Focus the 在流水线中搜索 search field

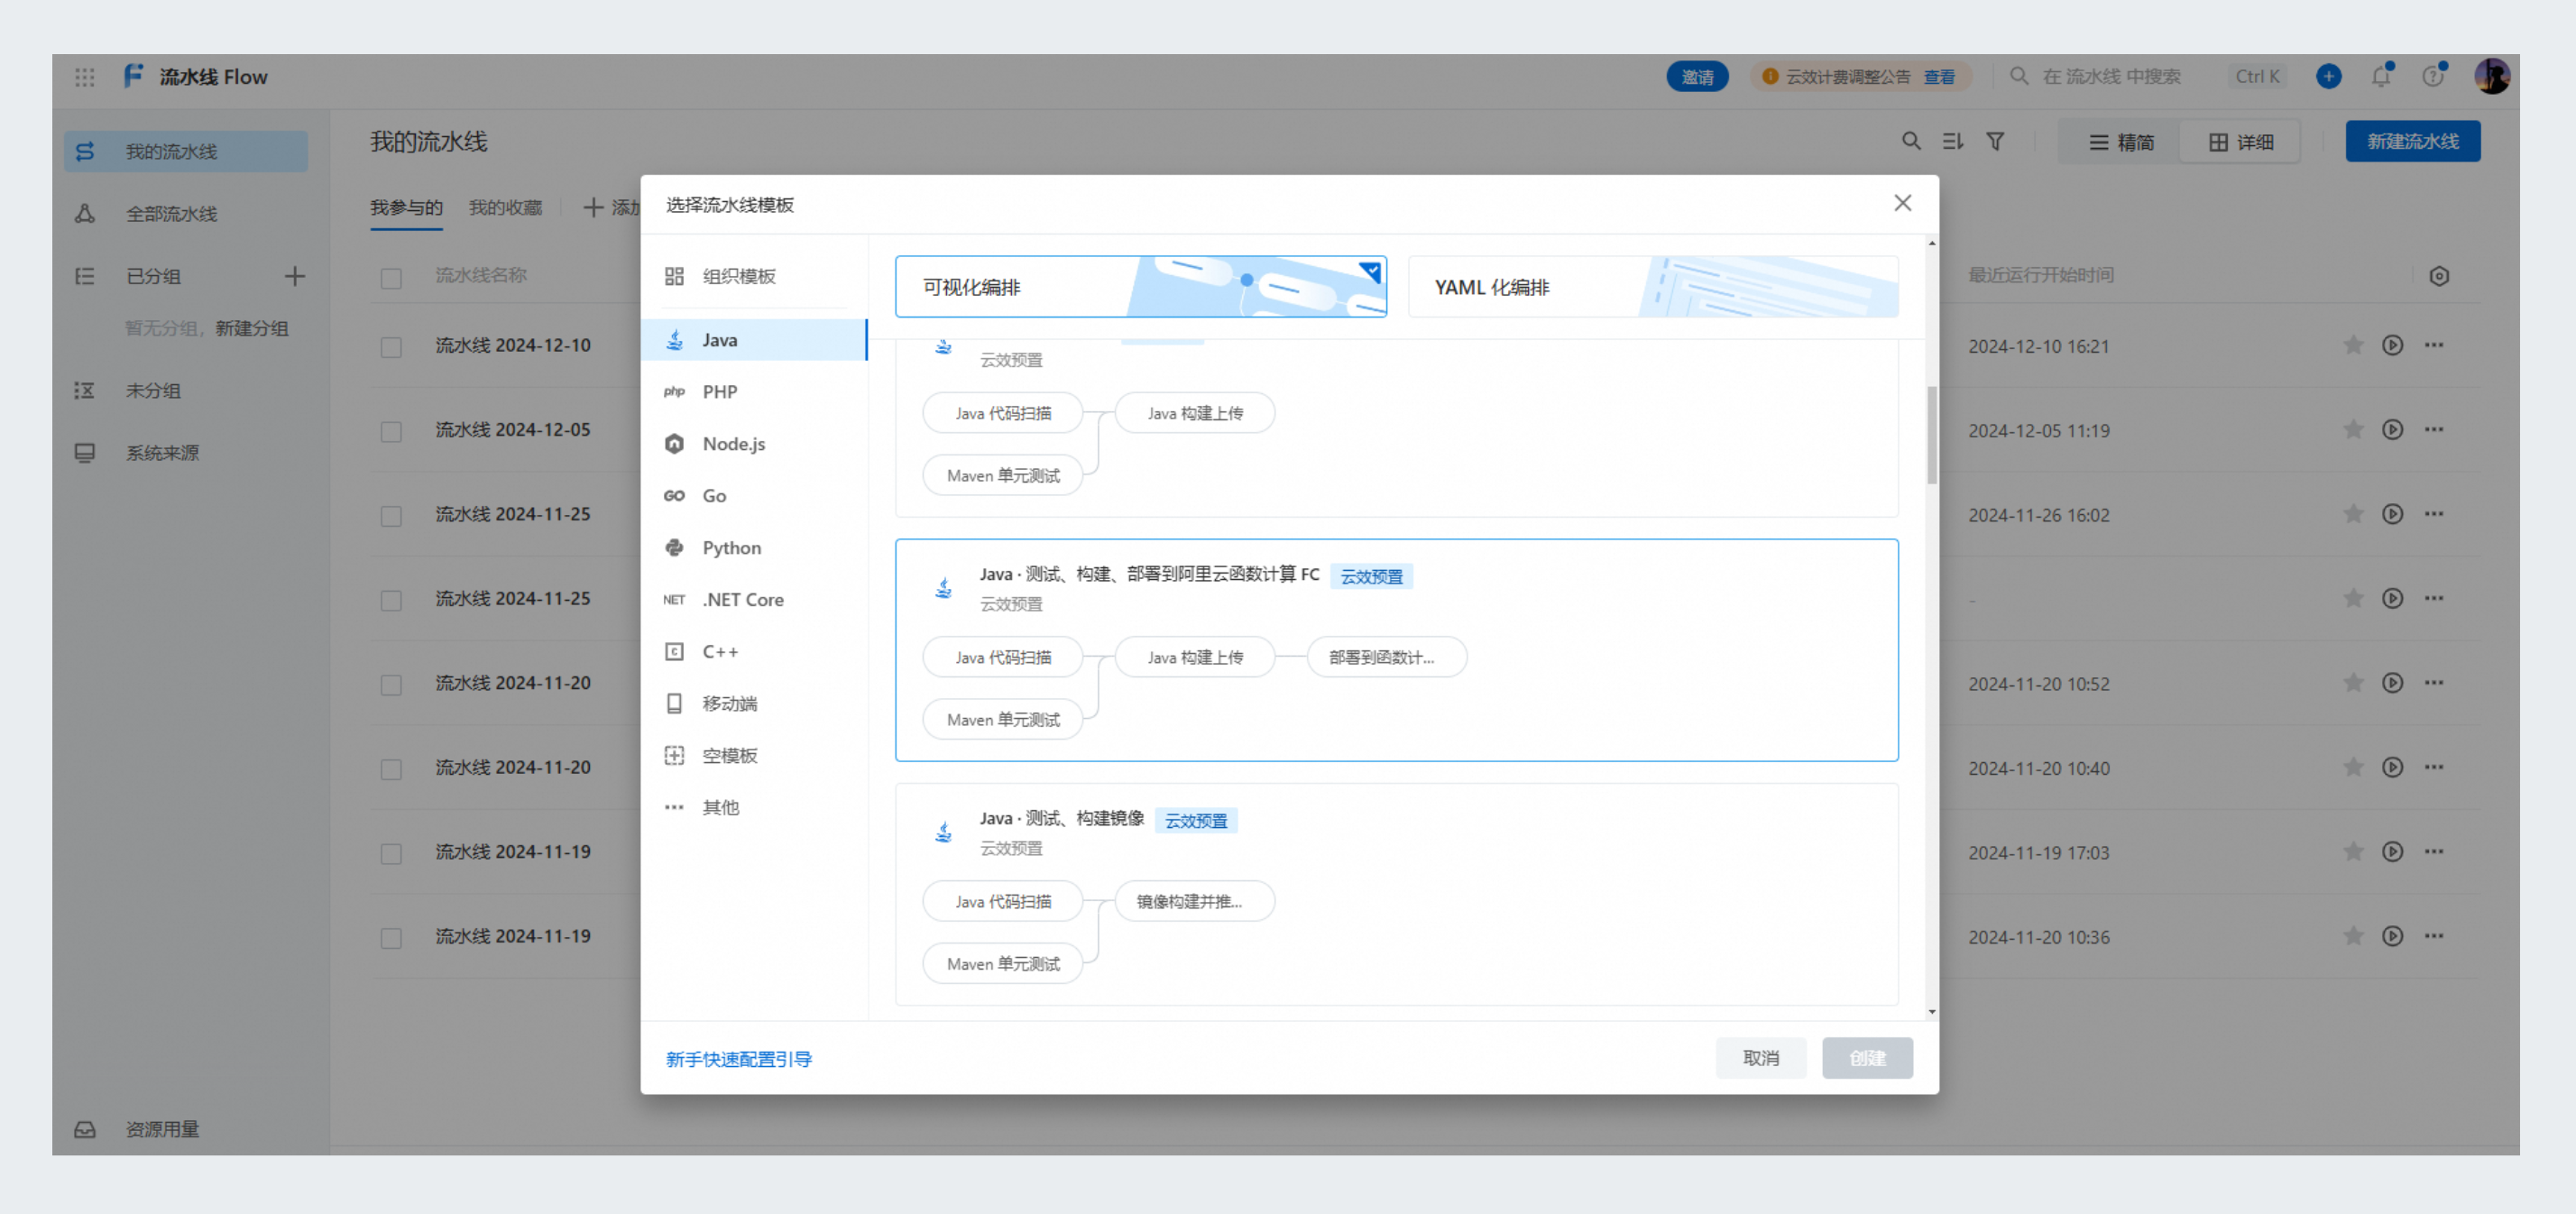(x=2146, y=76)
